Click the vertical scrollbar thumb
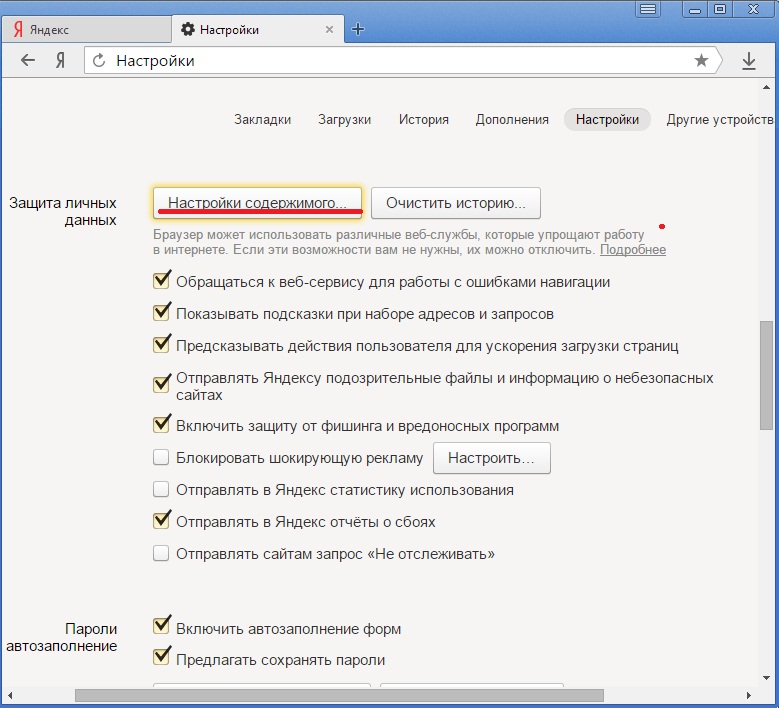This screenshot has height=708, width=779. coord(766,375)
